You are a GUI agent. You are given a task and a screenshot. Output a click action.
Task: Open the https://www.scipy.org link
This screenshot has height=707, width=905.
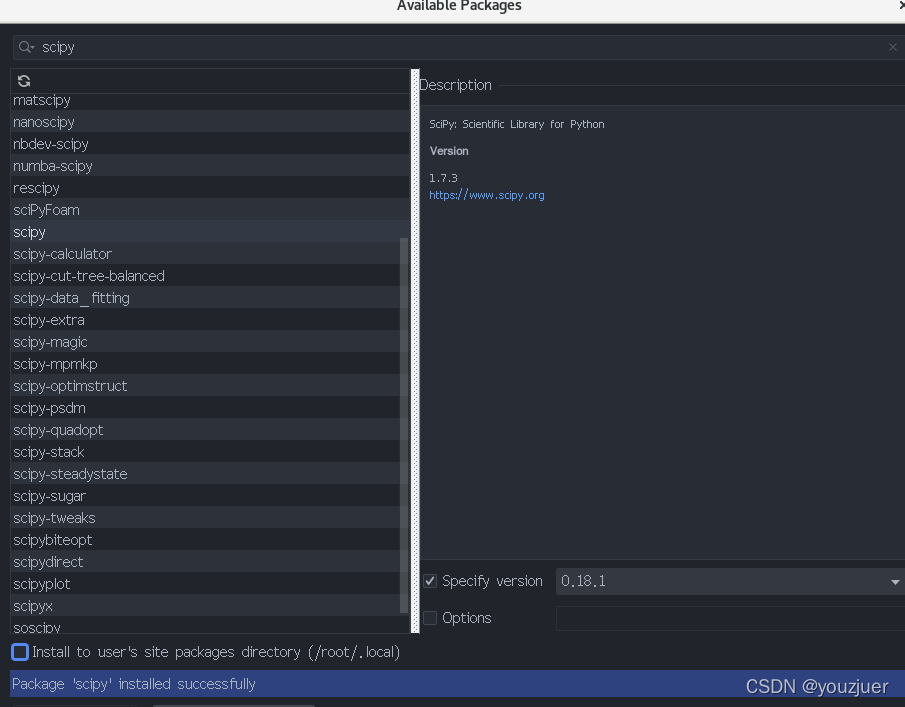point(486,195)
